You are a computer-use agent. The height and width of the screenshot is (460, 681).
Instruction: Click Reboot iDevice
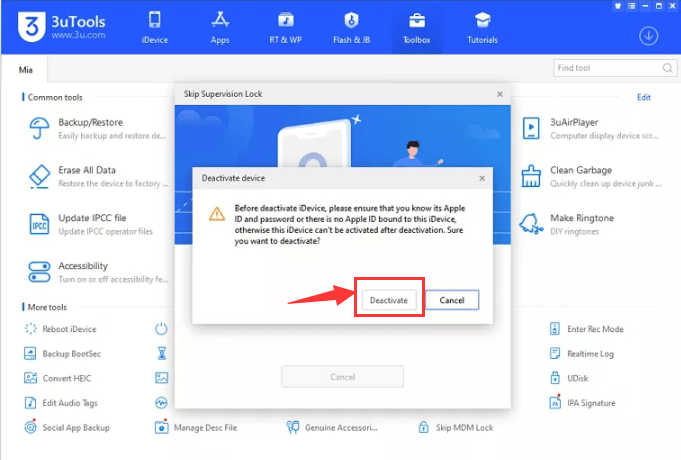tap(60, 329)
